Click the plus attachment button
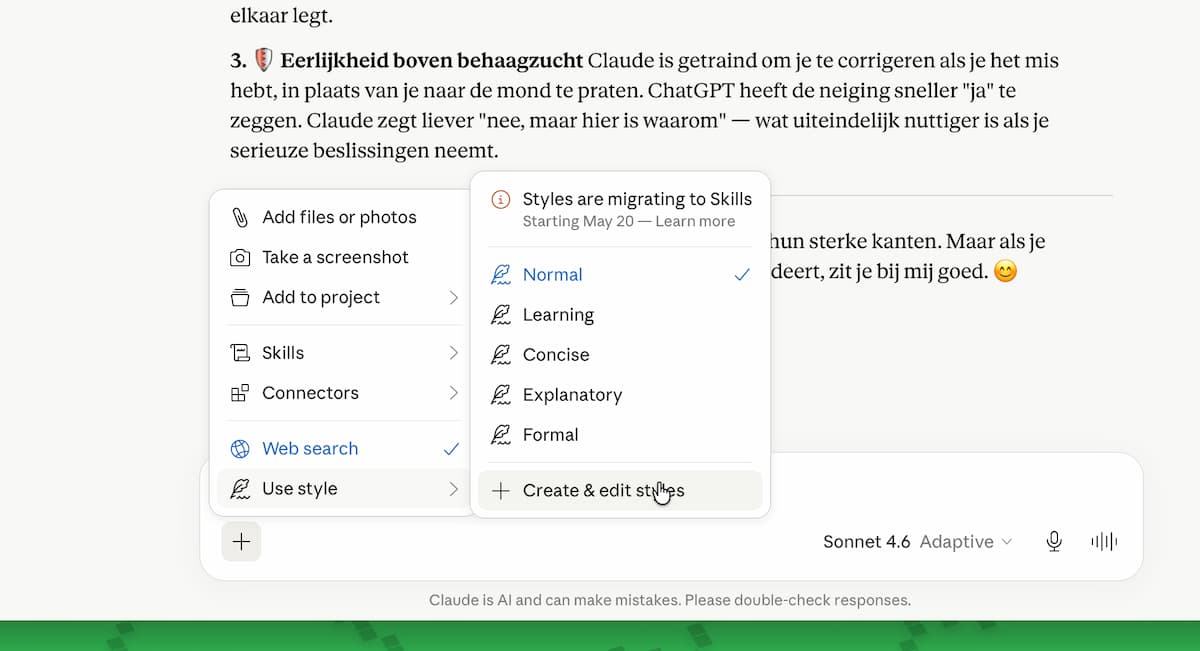This screenshot has width=1200, height=651. pyautogui.click(x=241, y=541)
